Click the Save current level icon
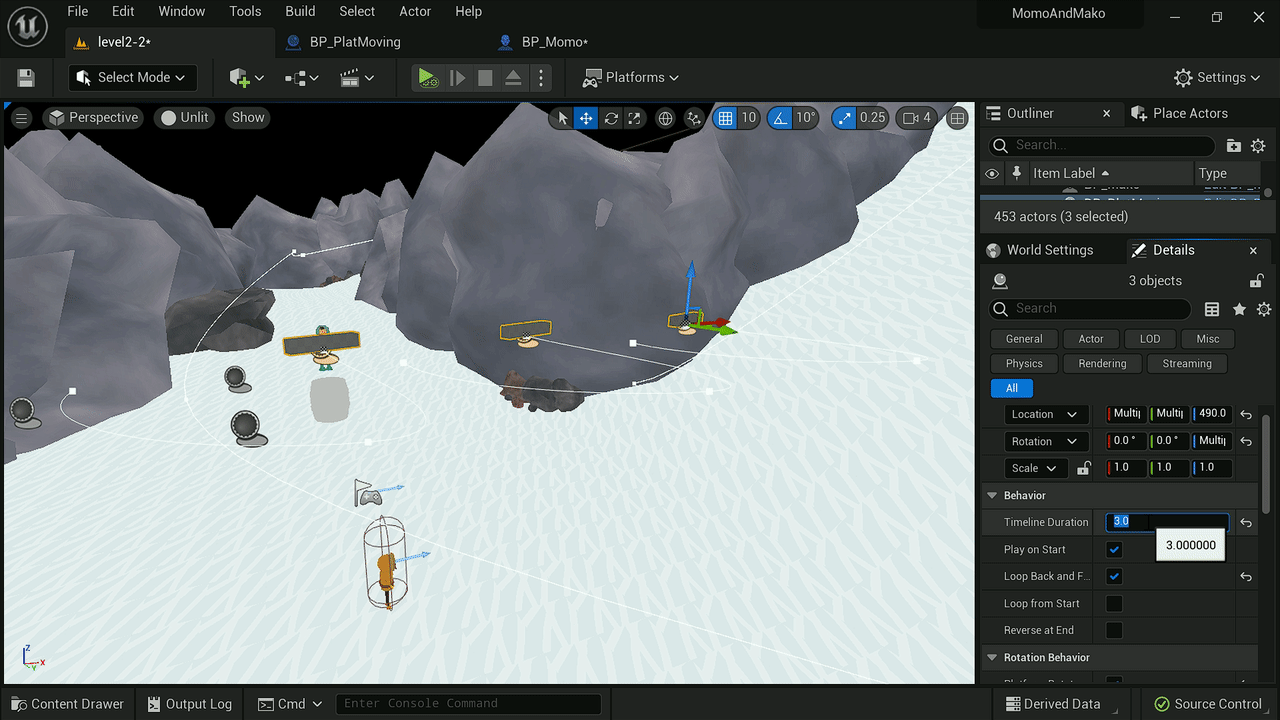This screenshot has height=720, width=1280. point(27,78)
